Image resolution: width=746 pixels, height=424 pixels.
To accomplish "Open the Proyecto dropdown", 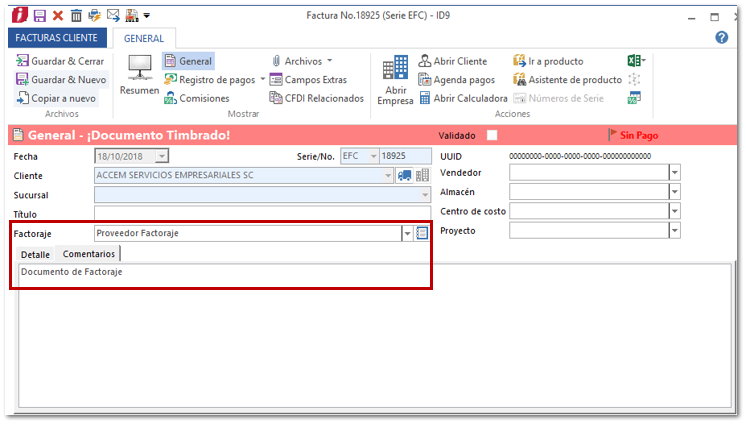I will (674, 231).
